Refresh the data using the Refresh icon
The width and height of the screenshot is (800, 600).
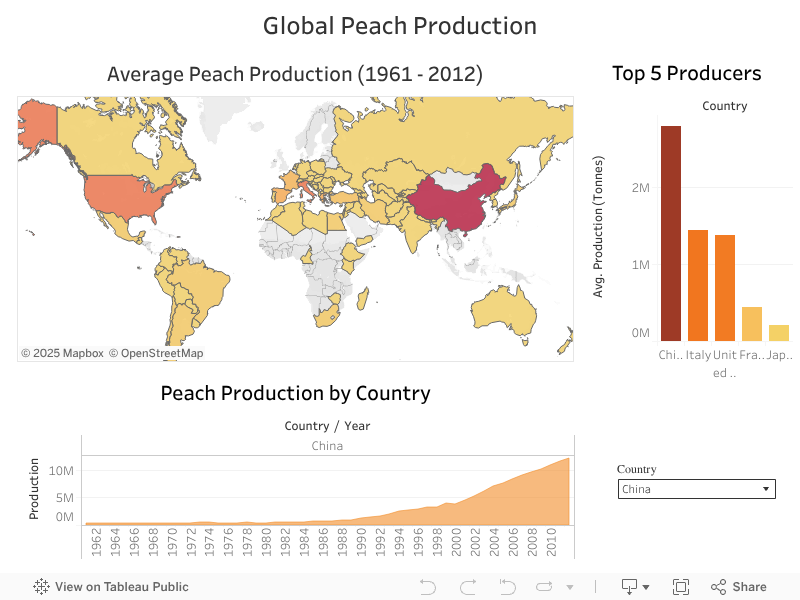(x=546, y=586)
